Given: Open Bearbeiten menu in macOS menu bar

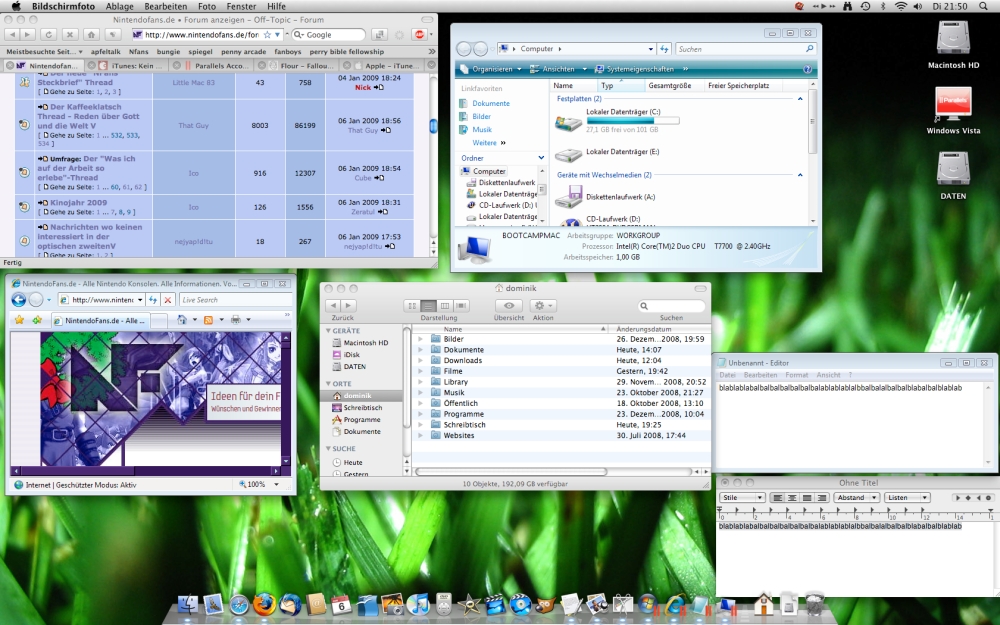Looking at the screenshot, I should tap(165, 6).
